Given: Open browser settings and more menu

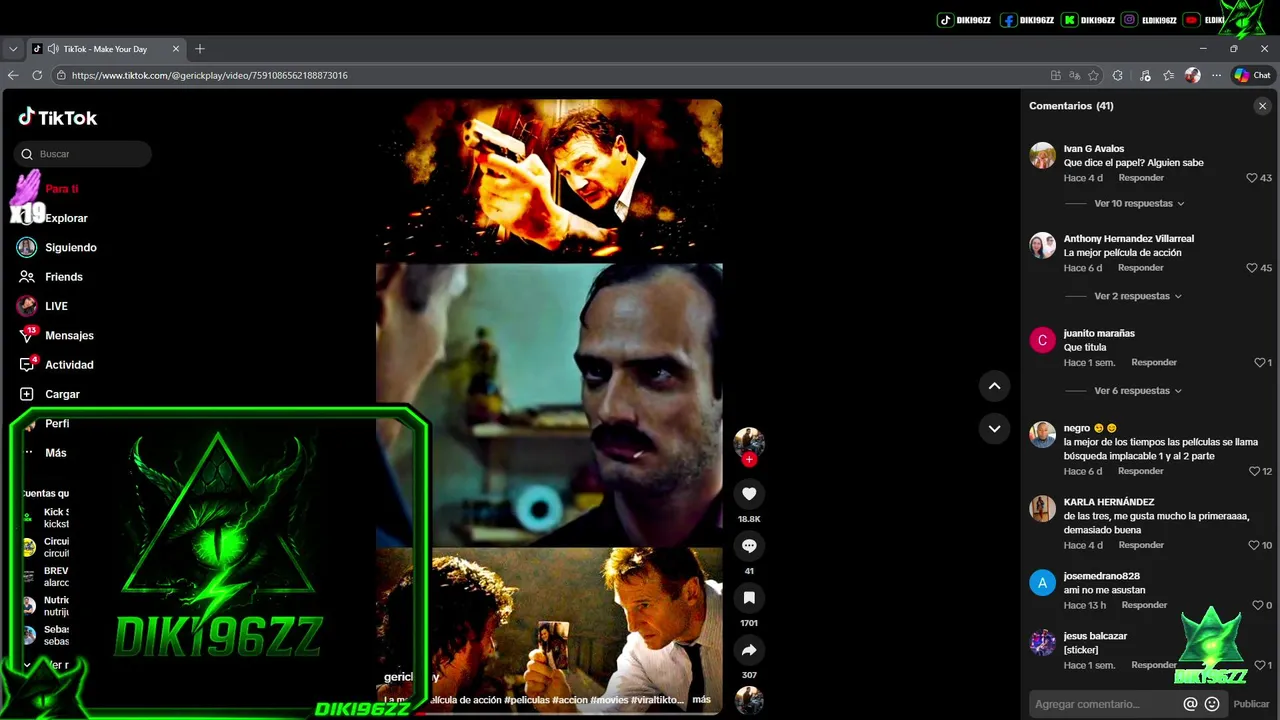Looking at the screenshot, I should 1216,75.
